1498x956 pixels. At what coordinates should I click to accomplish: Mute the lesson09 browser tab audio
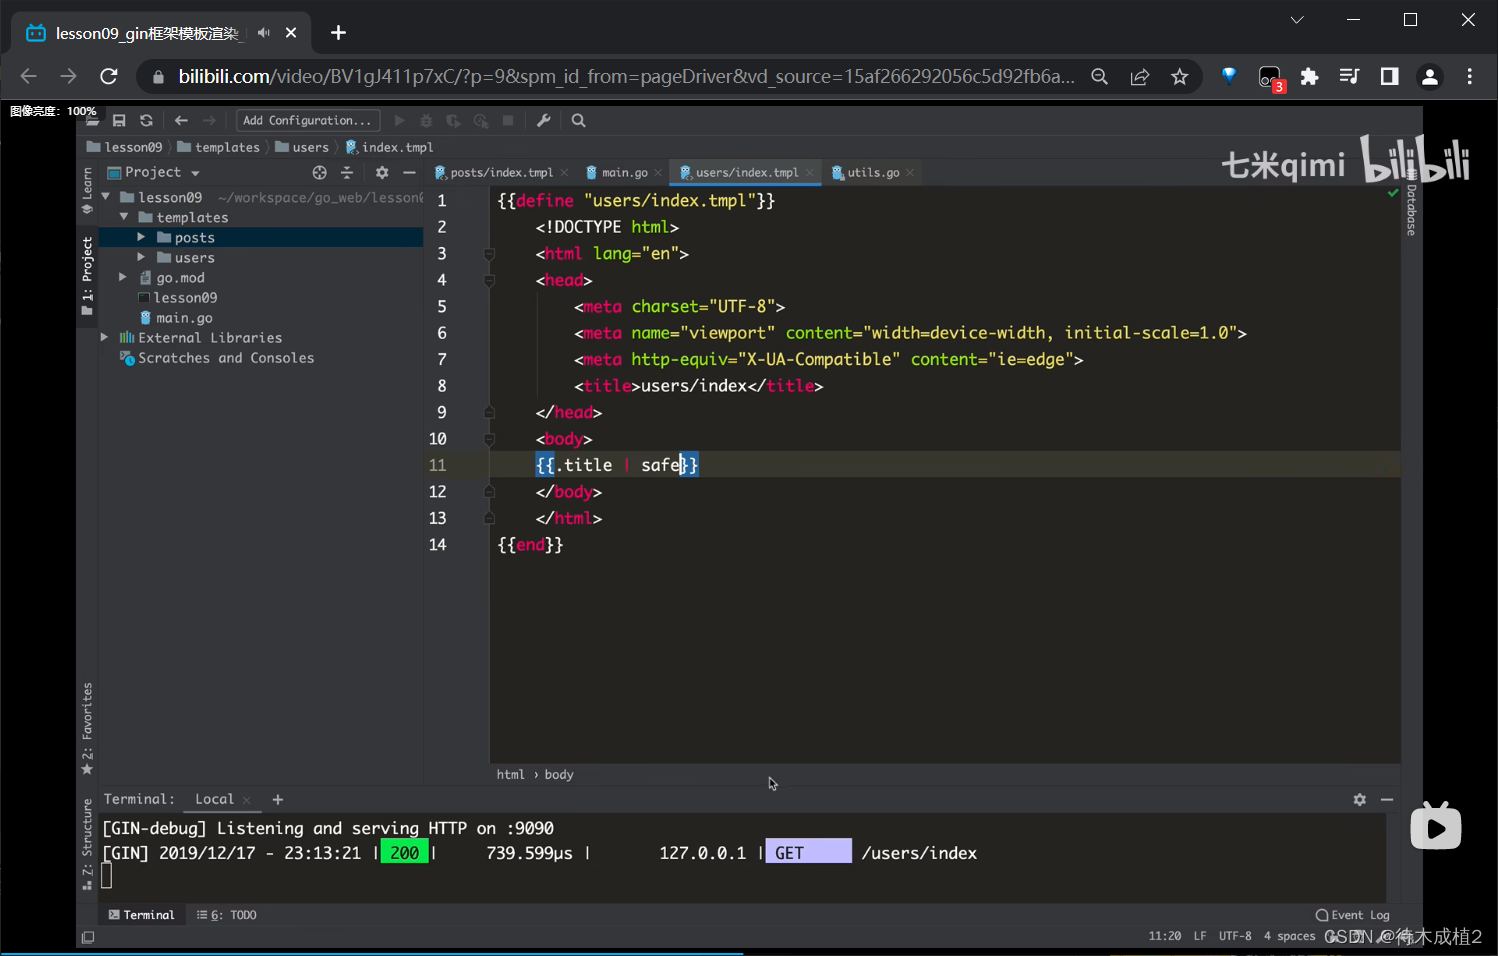tap(264, 33)
